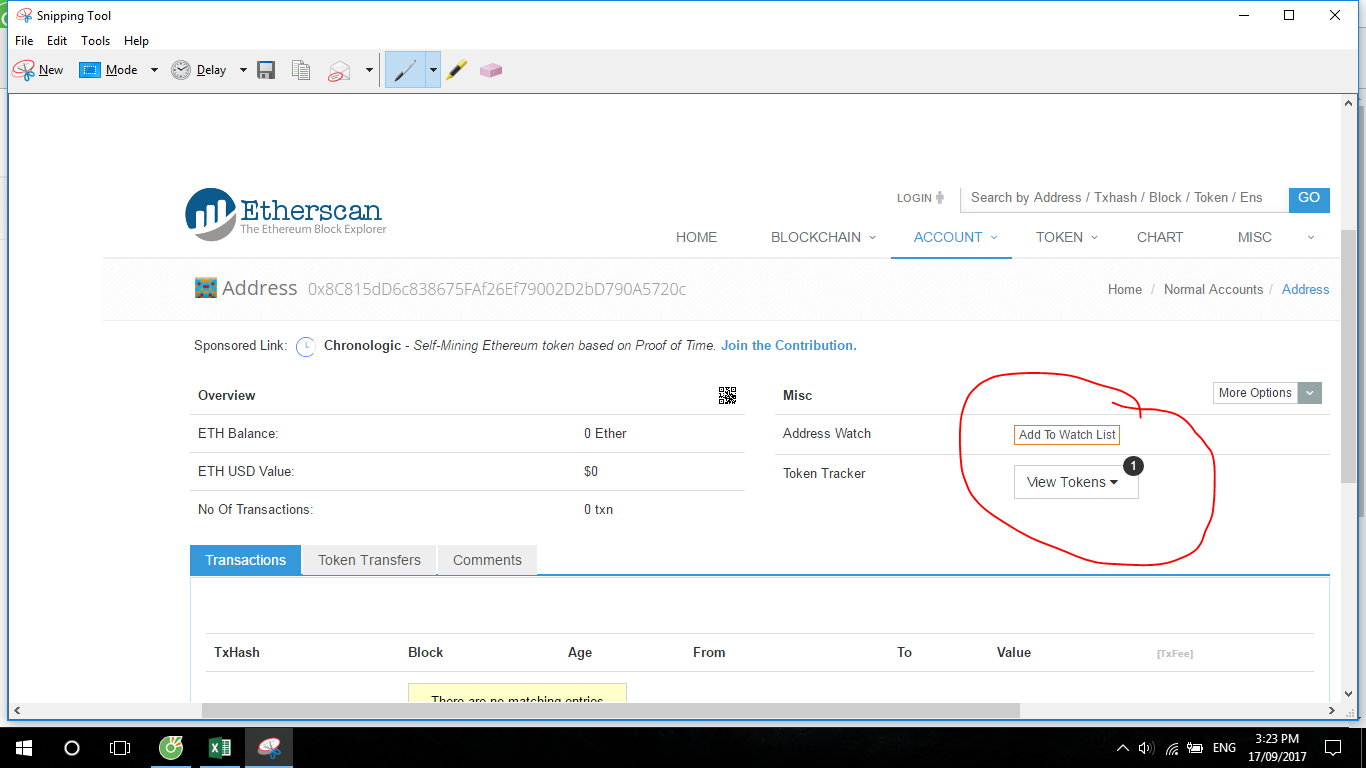The image size is (1366, 768).
Task: Click the Add To Watch List button
Action: [x=1067, y=435]
